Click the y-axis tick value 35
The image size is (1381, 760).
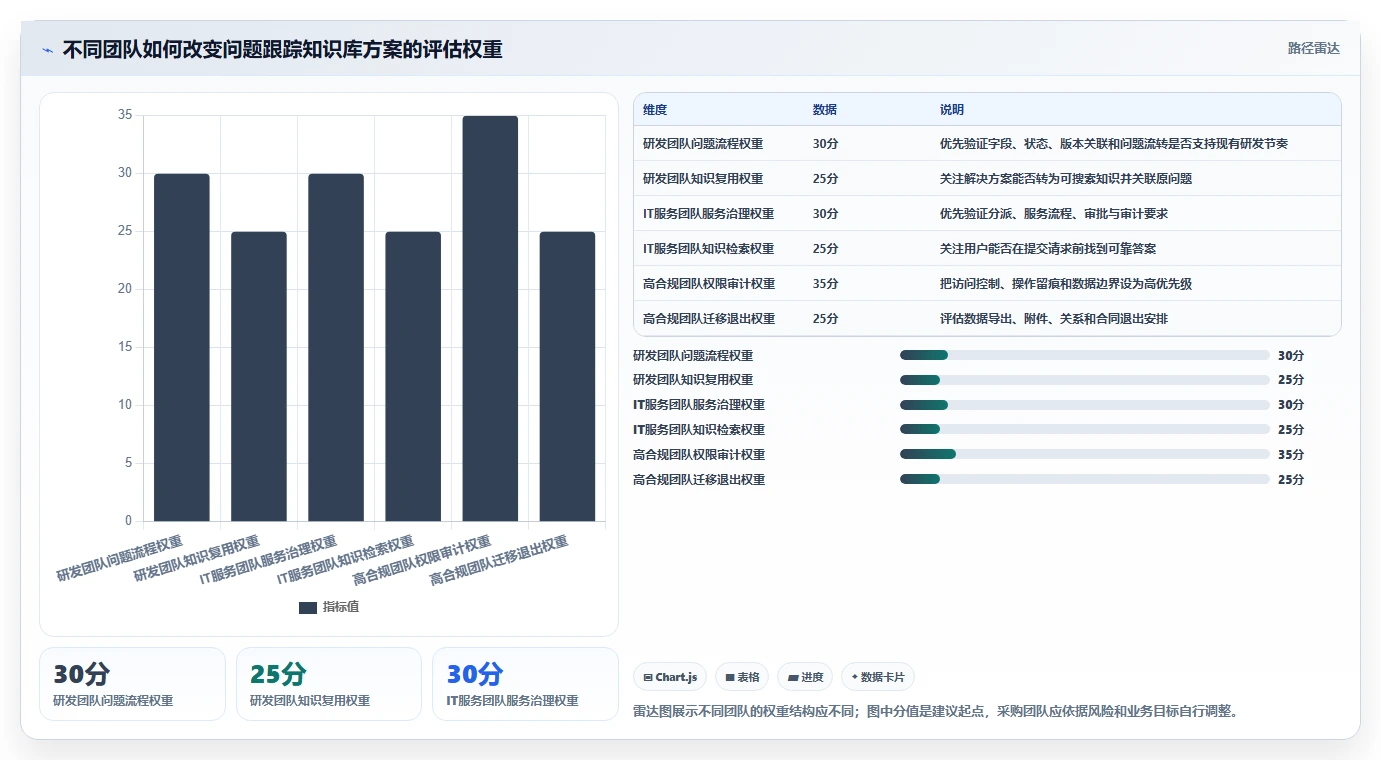pos(125,115)
